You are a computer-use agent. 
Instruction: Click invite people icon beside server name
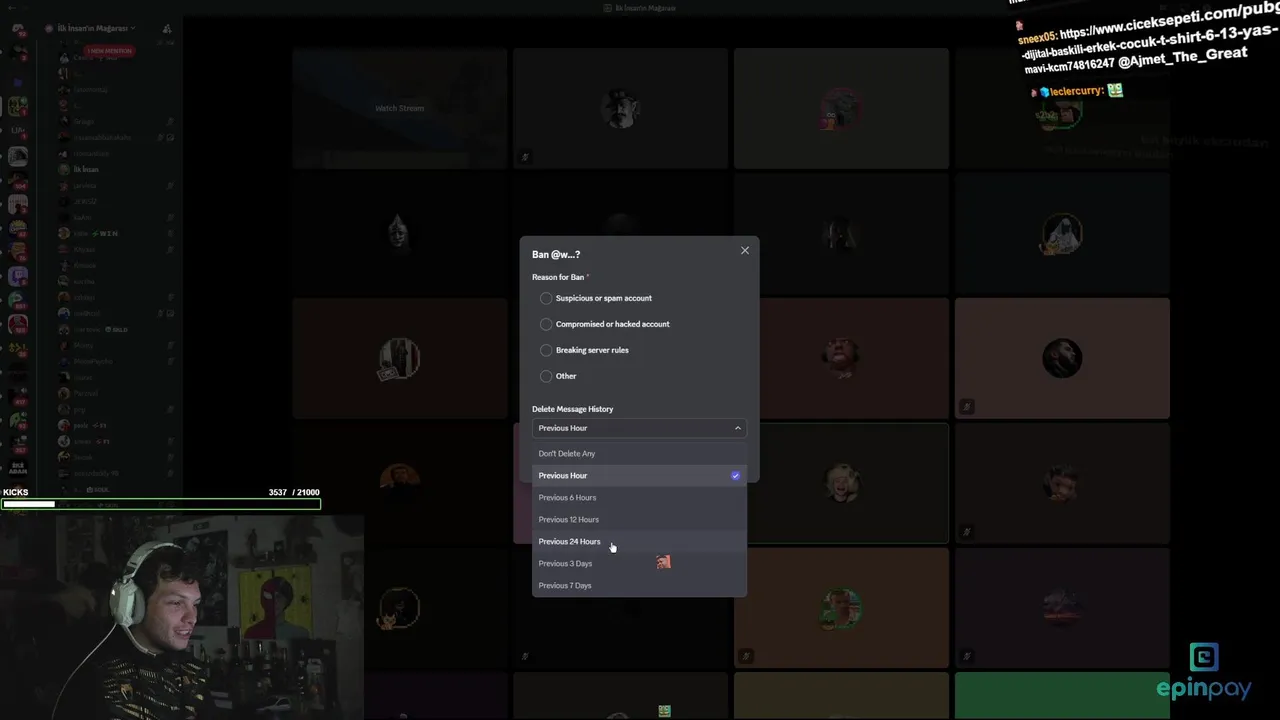pyautogui.click(x=166, y=29)
